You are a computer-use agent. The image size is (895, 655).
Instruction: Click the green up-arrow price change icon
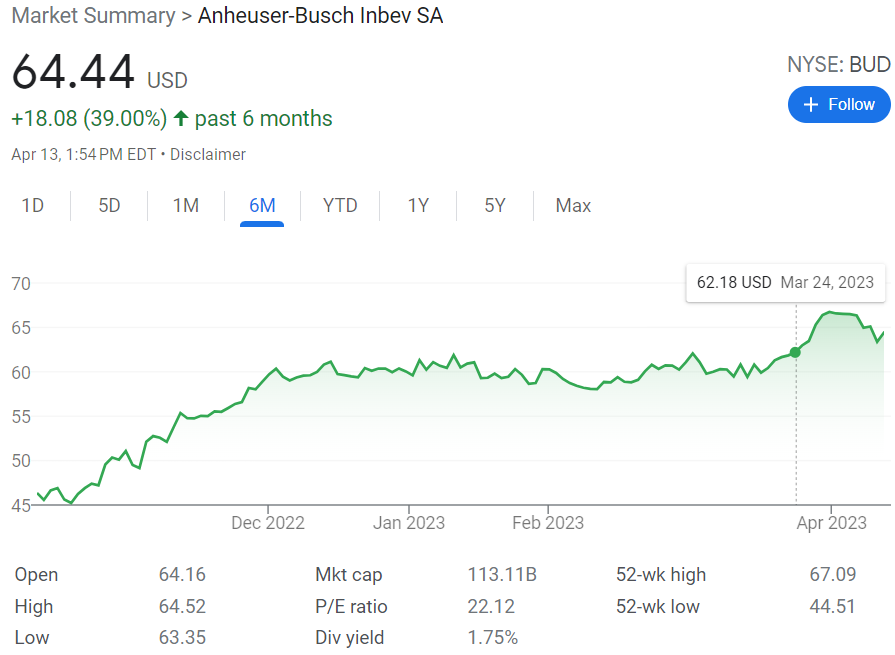(181, 118)
